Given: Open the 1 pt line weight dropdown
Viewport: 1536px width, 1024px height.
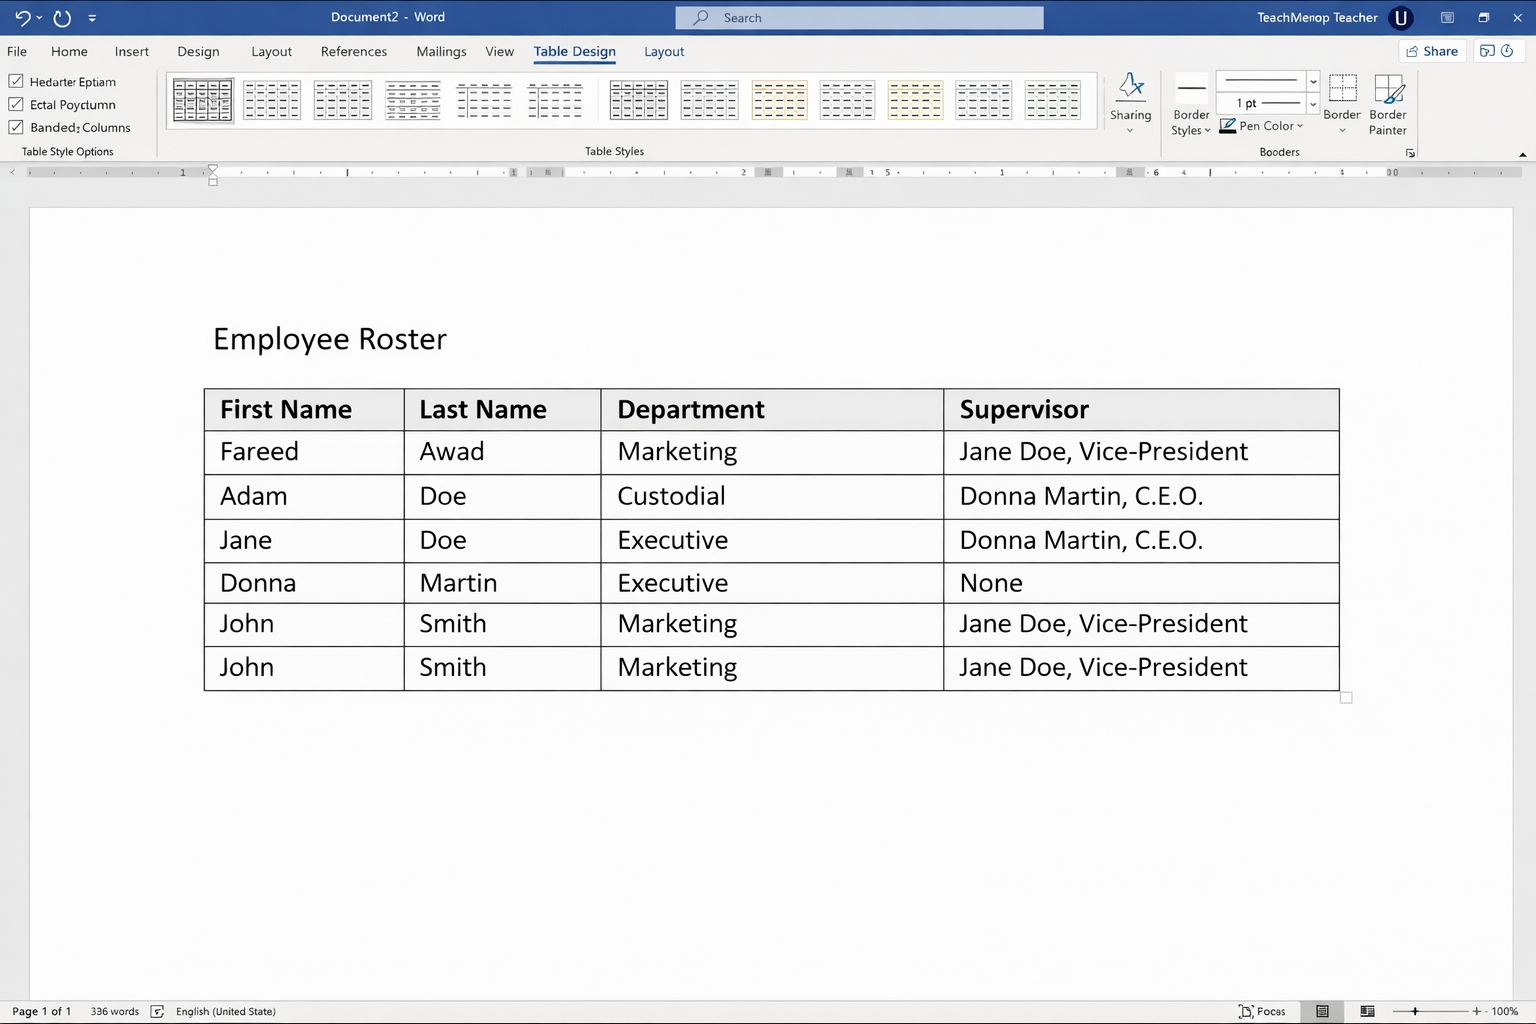Looking at the screenshot, I should pos(1313,103).
